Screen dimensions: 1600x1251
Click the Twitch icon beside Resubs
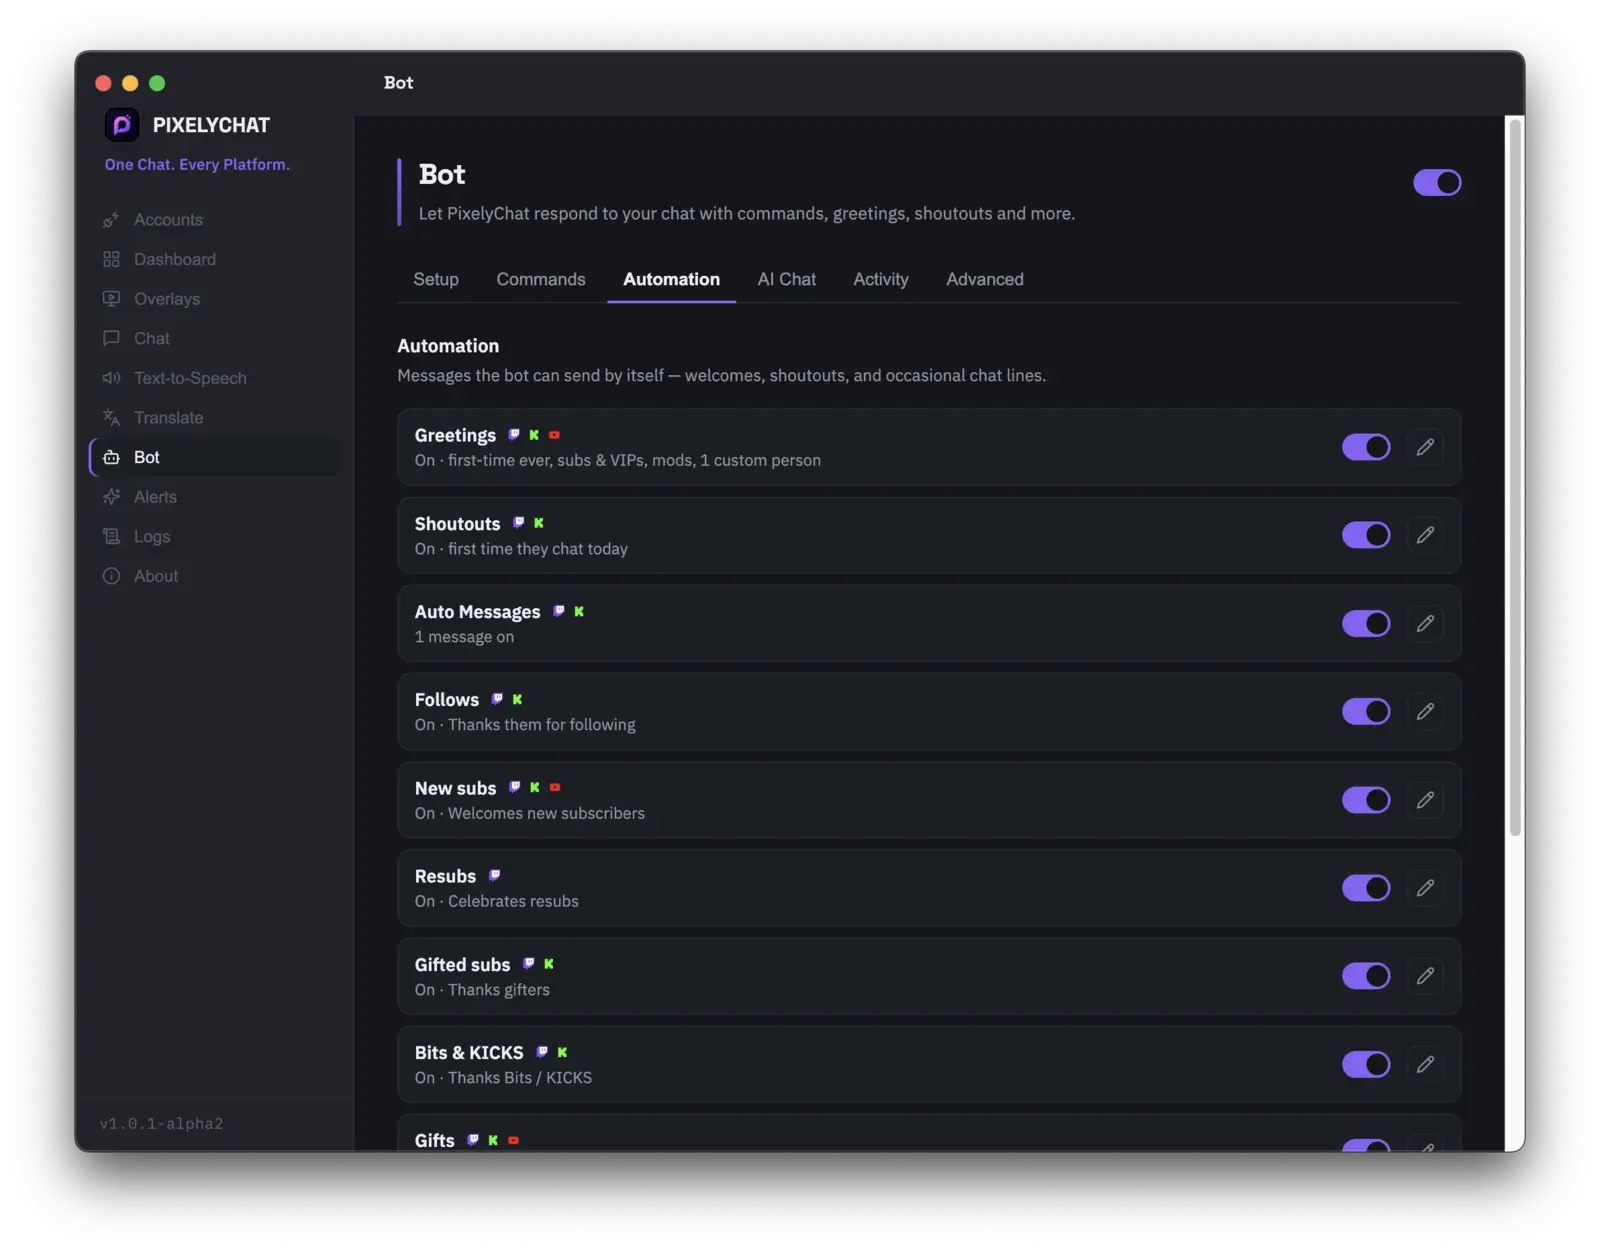[494, 876]
